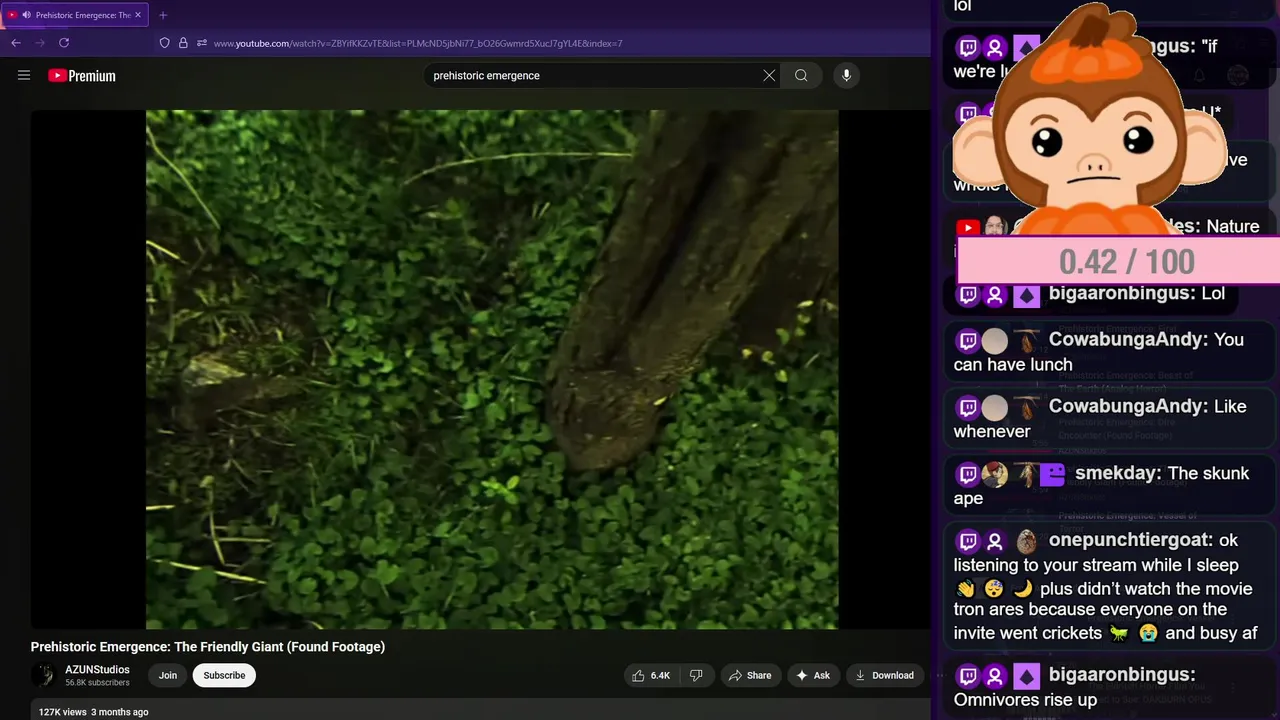Open site permissions icon in address bar
1280x720 pixels.
pos(202,43)
